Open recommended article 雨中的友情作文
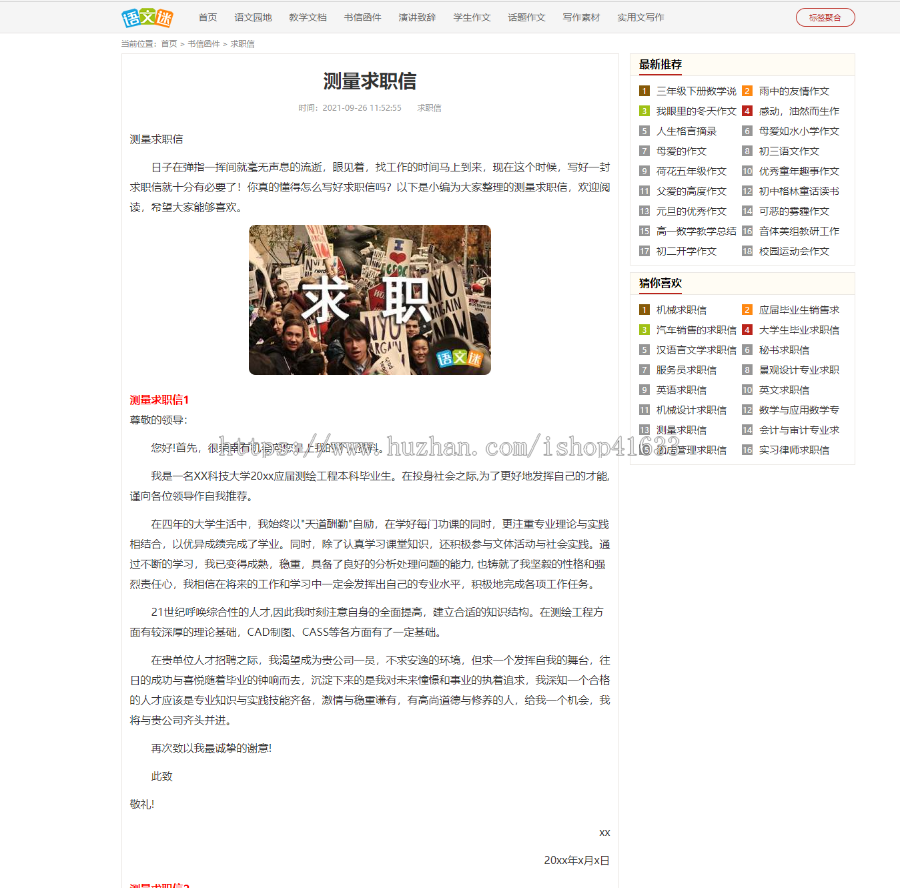This screenshot has height=888, width=900. [x=794, y=91]
